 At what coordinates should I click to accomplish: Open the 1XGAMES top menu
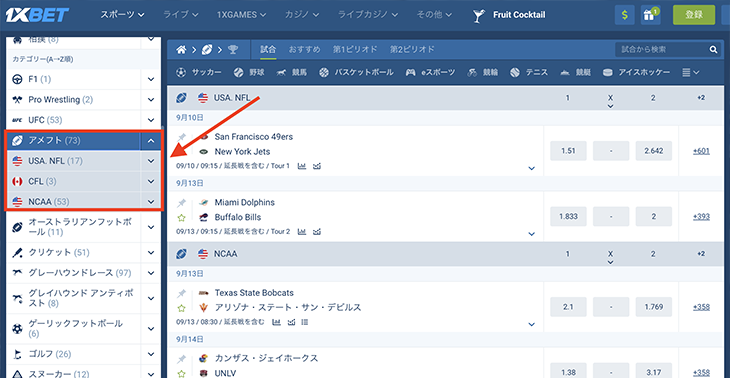(242, 14)
